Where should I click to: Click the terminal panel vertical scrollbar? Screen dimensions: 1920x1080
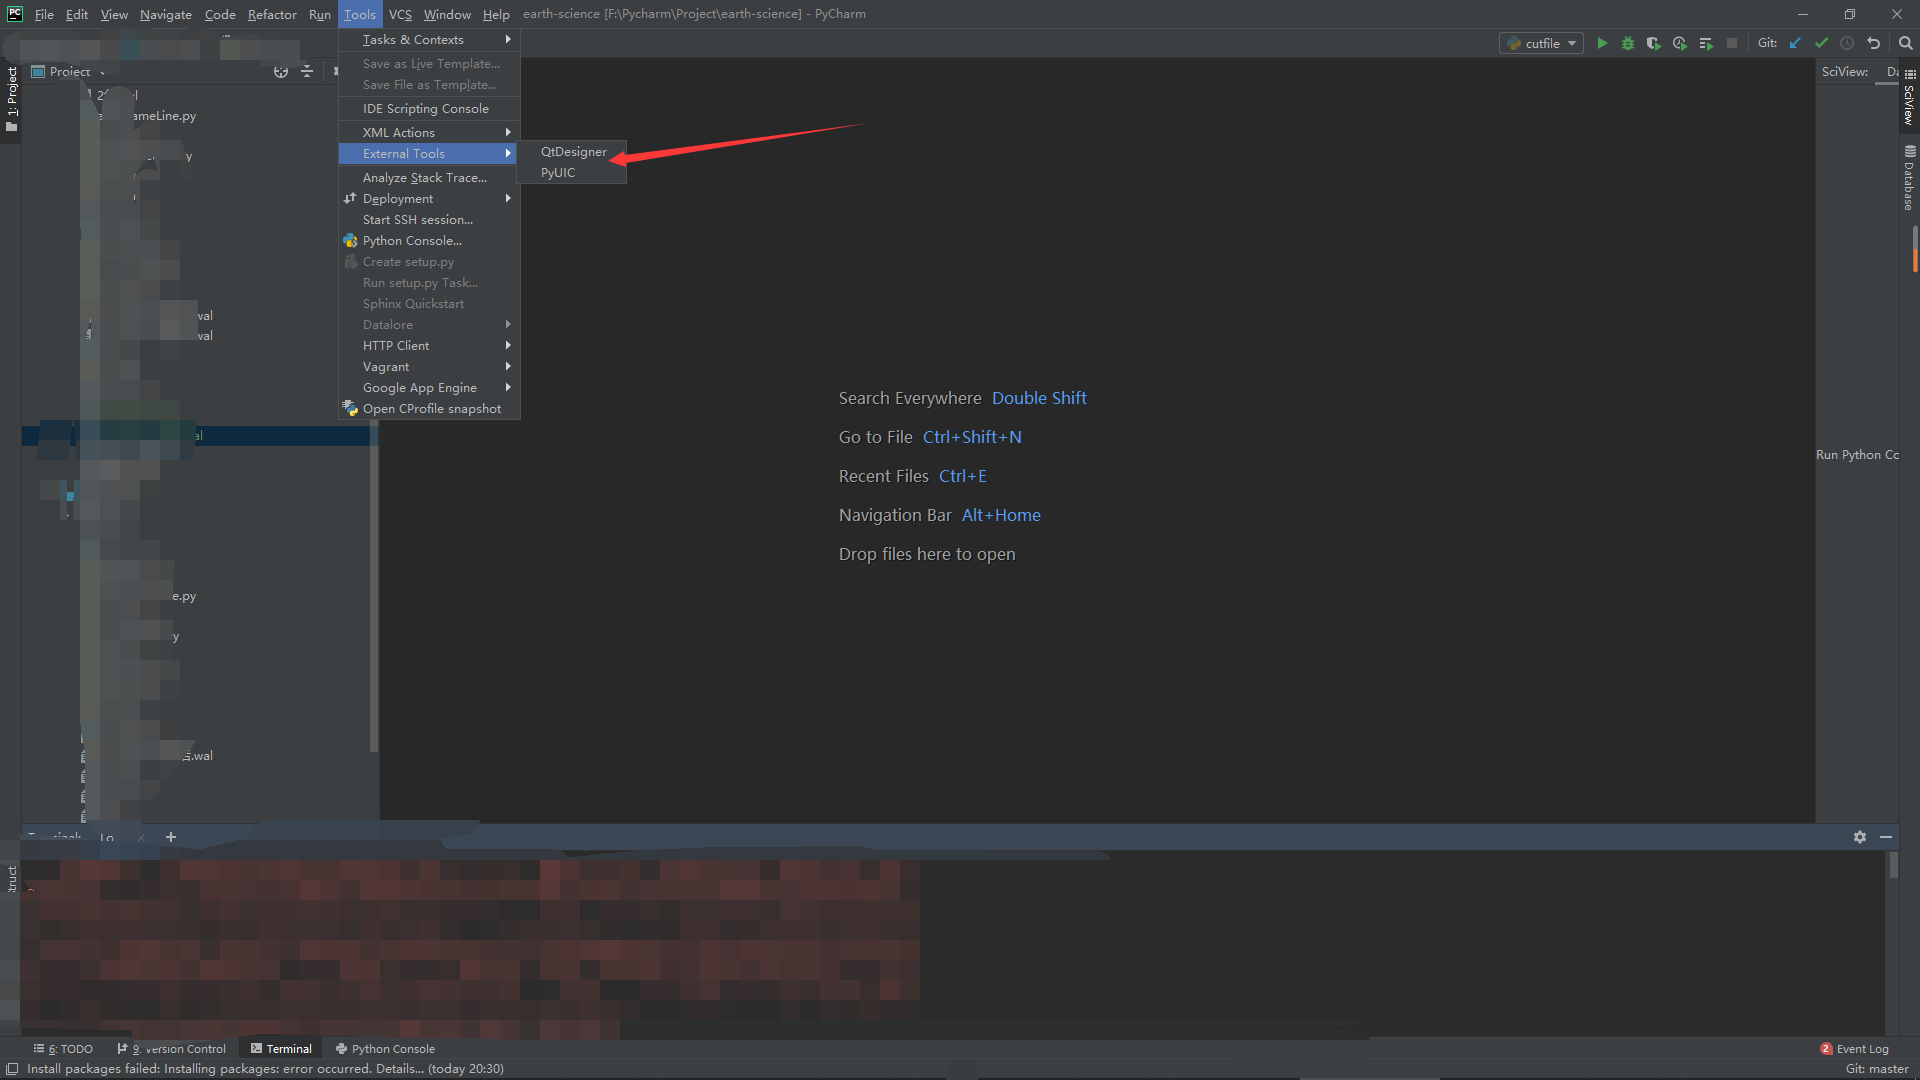pos(1893,866)
